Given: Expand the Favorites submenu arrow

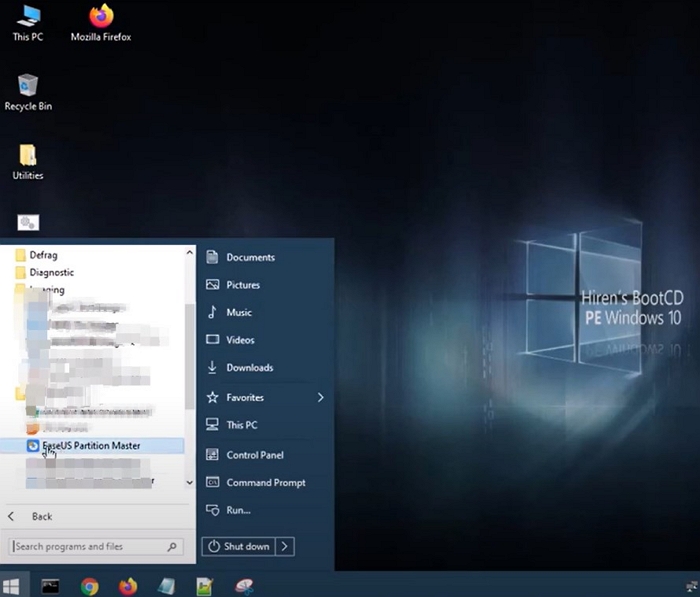Looking at the screenshot, I should pos(320,397).
